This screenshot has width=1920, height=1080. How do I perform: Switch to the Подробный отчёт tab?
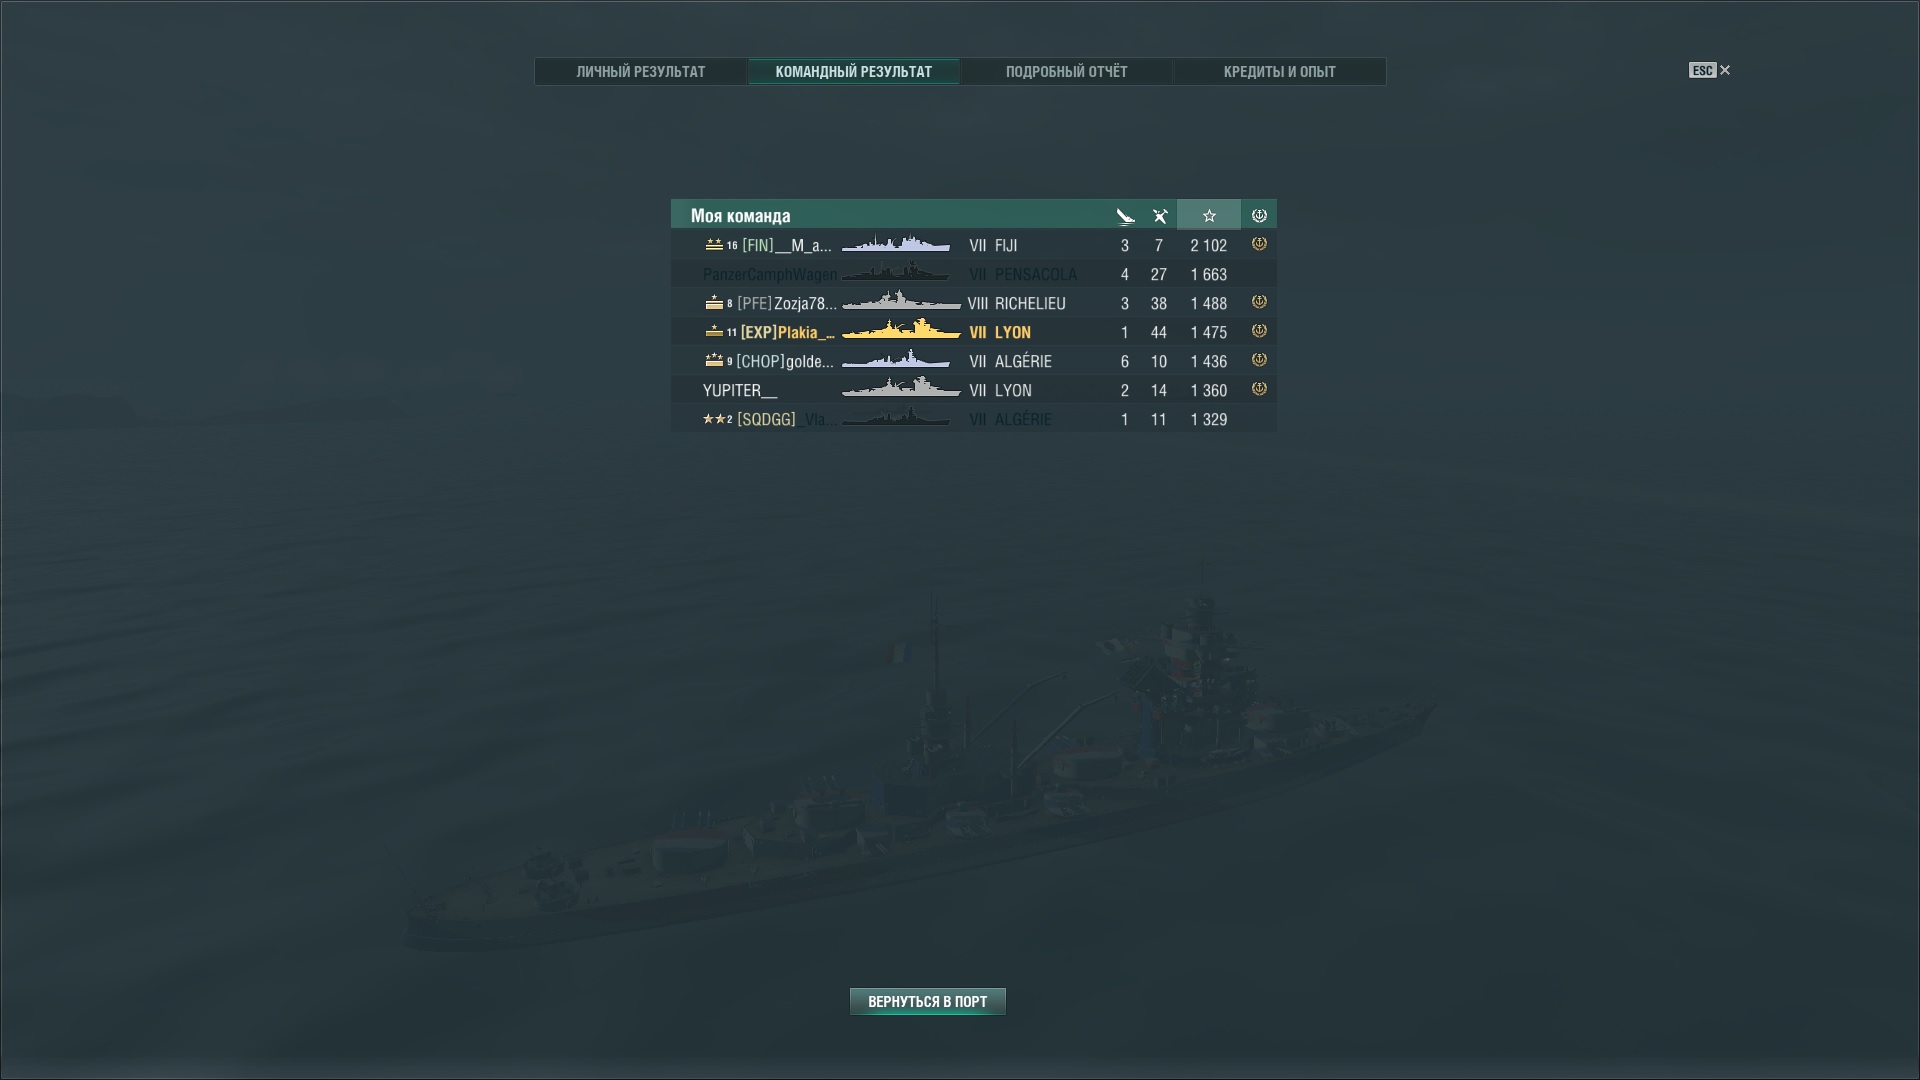(1066, 72)
